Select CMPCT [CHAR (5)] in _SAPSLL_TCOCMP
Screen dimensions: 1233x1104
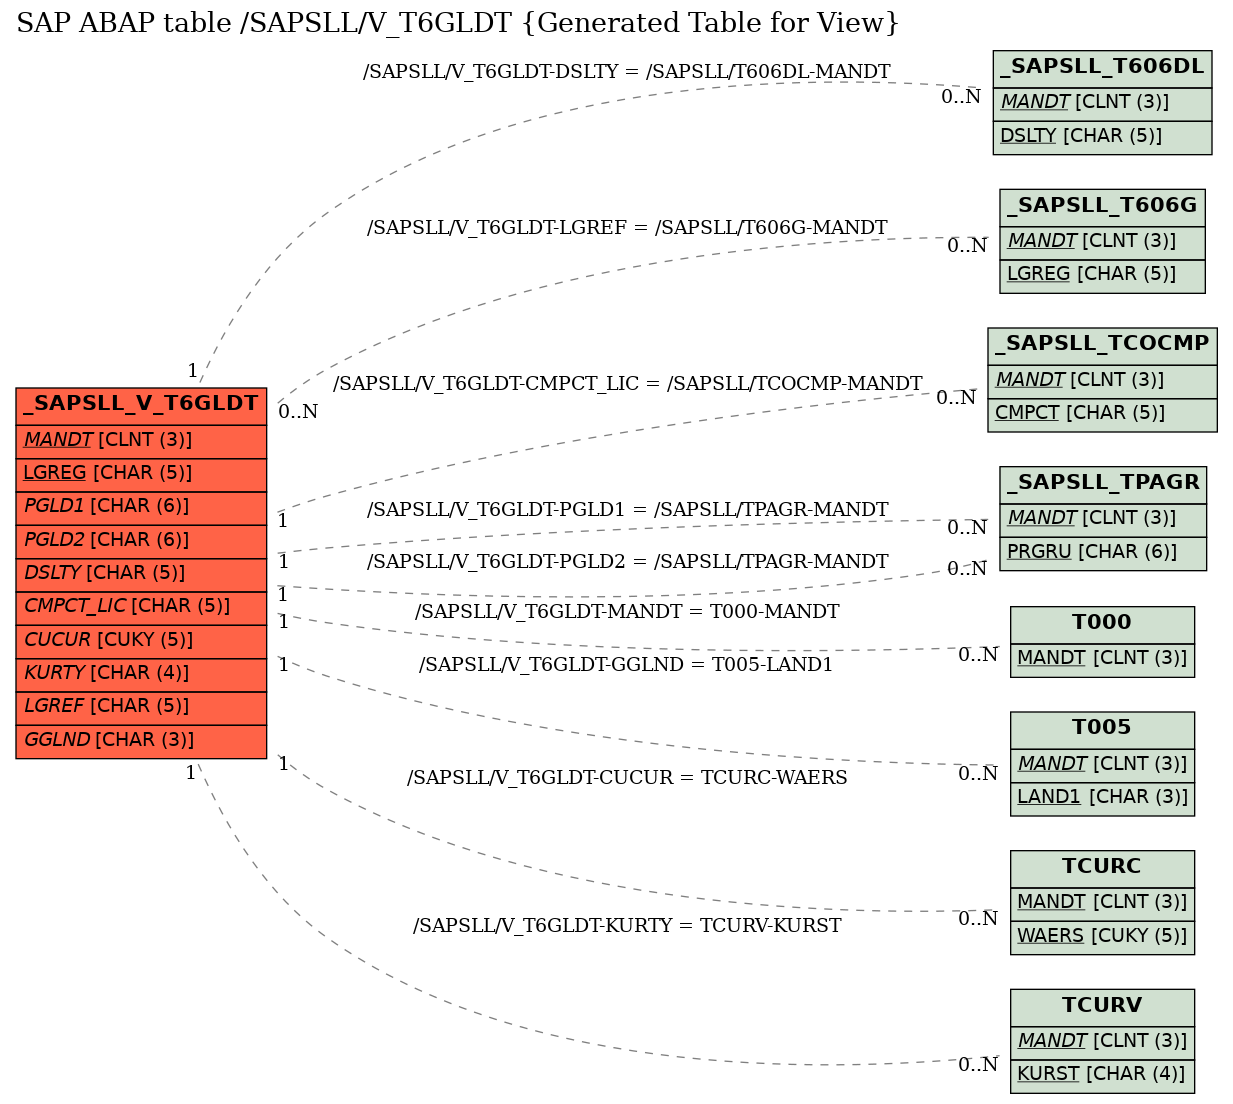pos(1102,414)
